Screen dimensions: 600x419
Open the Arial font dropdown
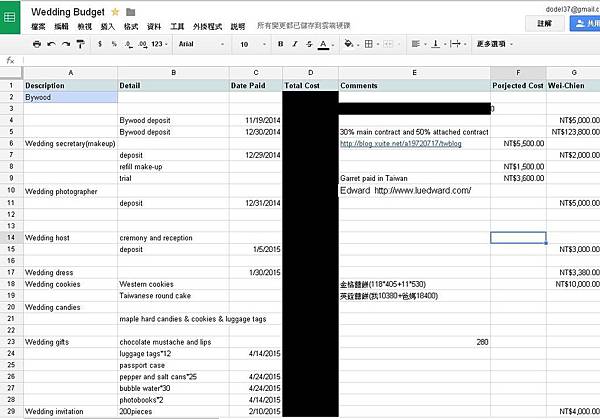(201, 44)
